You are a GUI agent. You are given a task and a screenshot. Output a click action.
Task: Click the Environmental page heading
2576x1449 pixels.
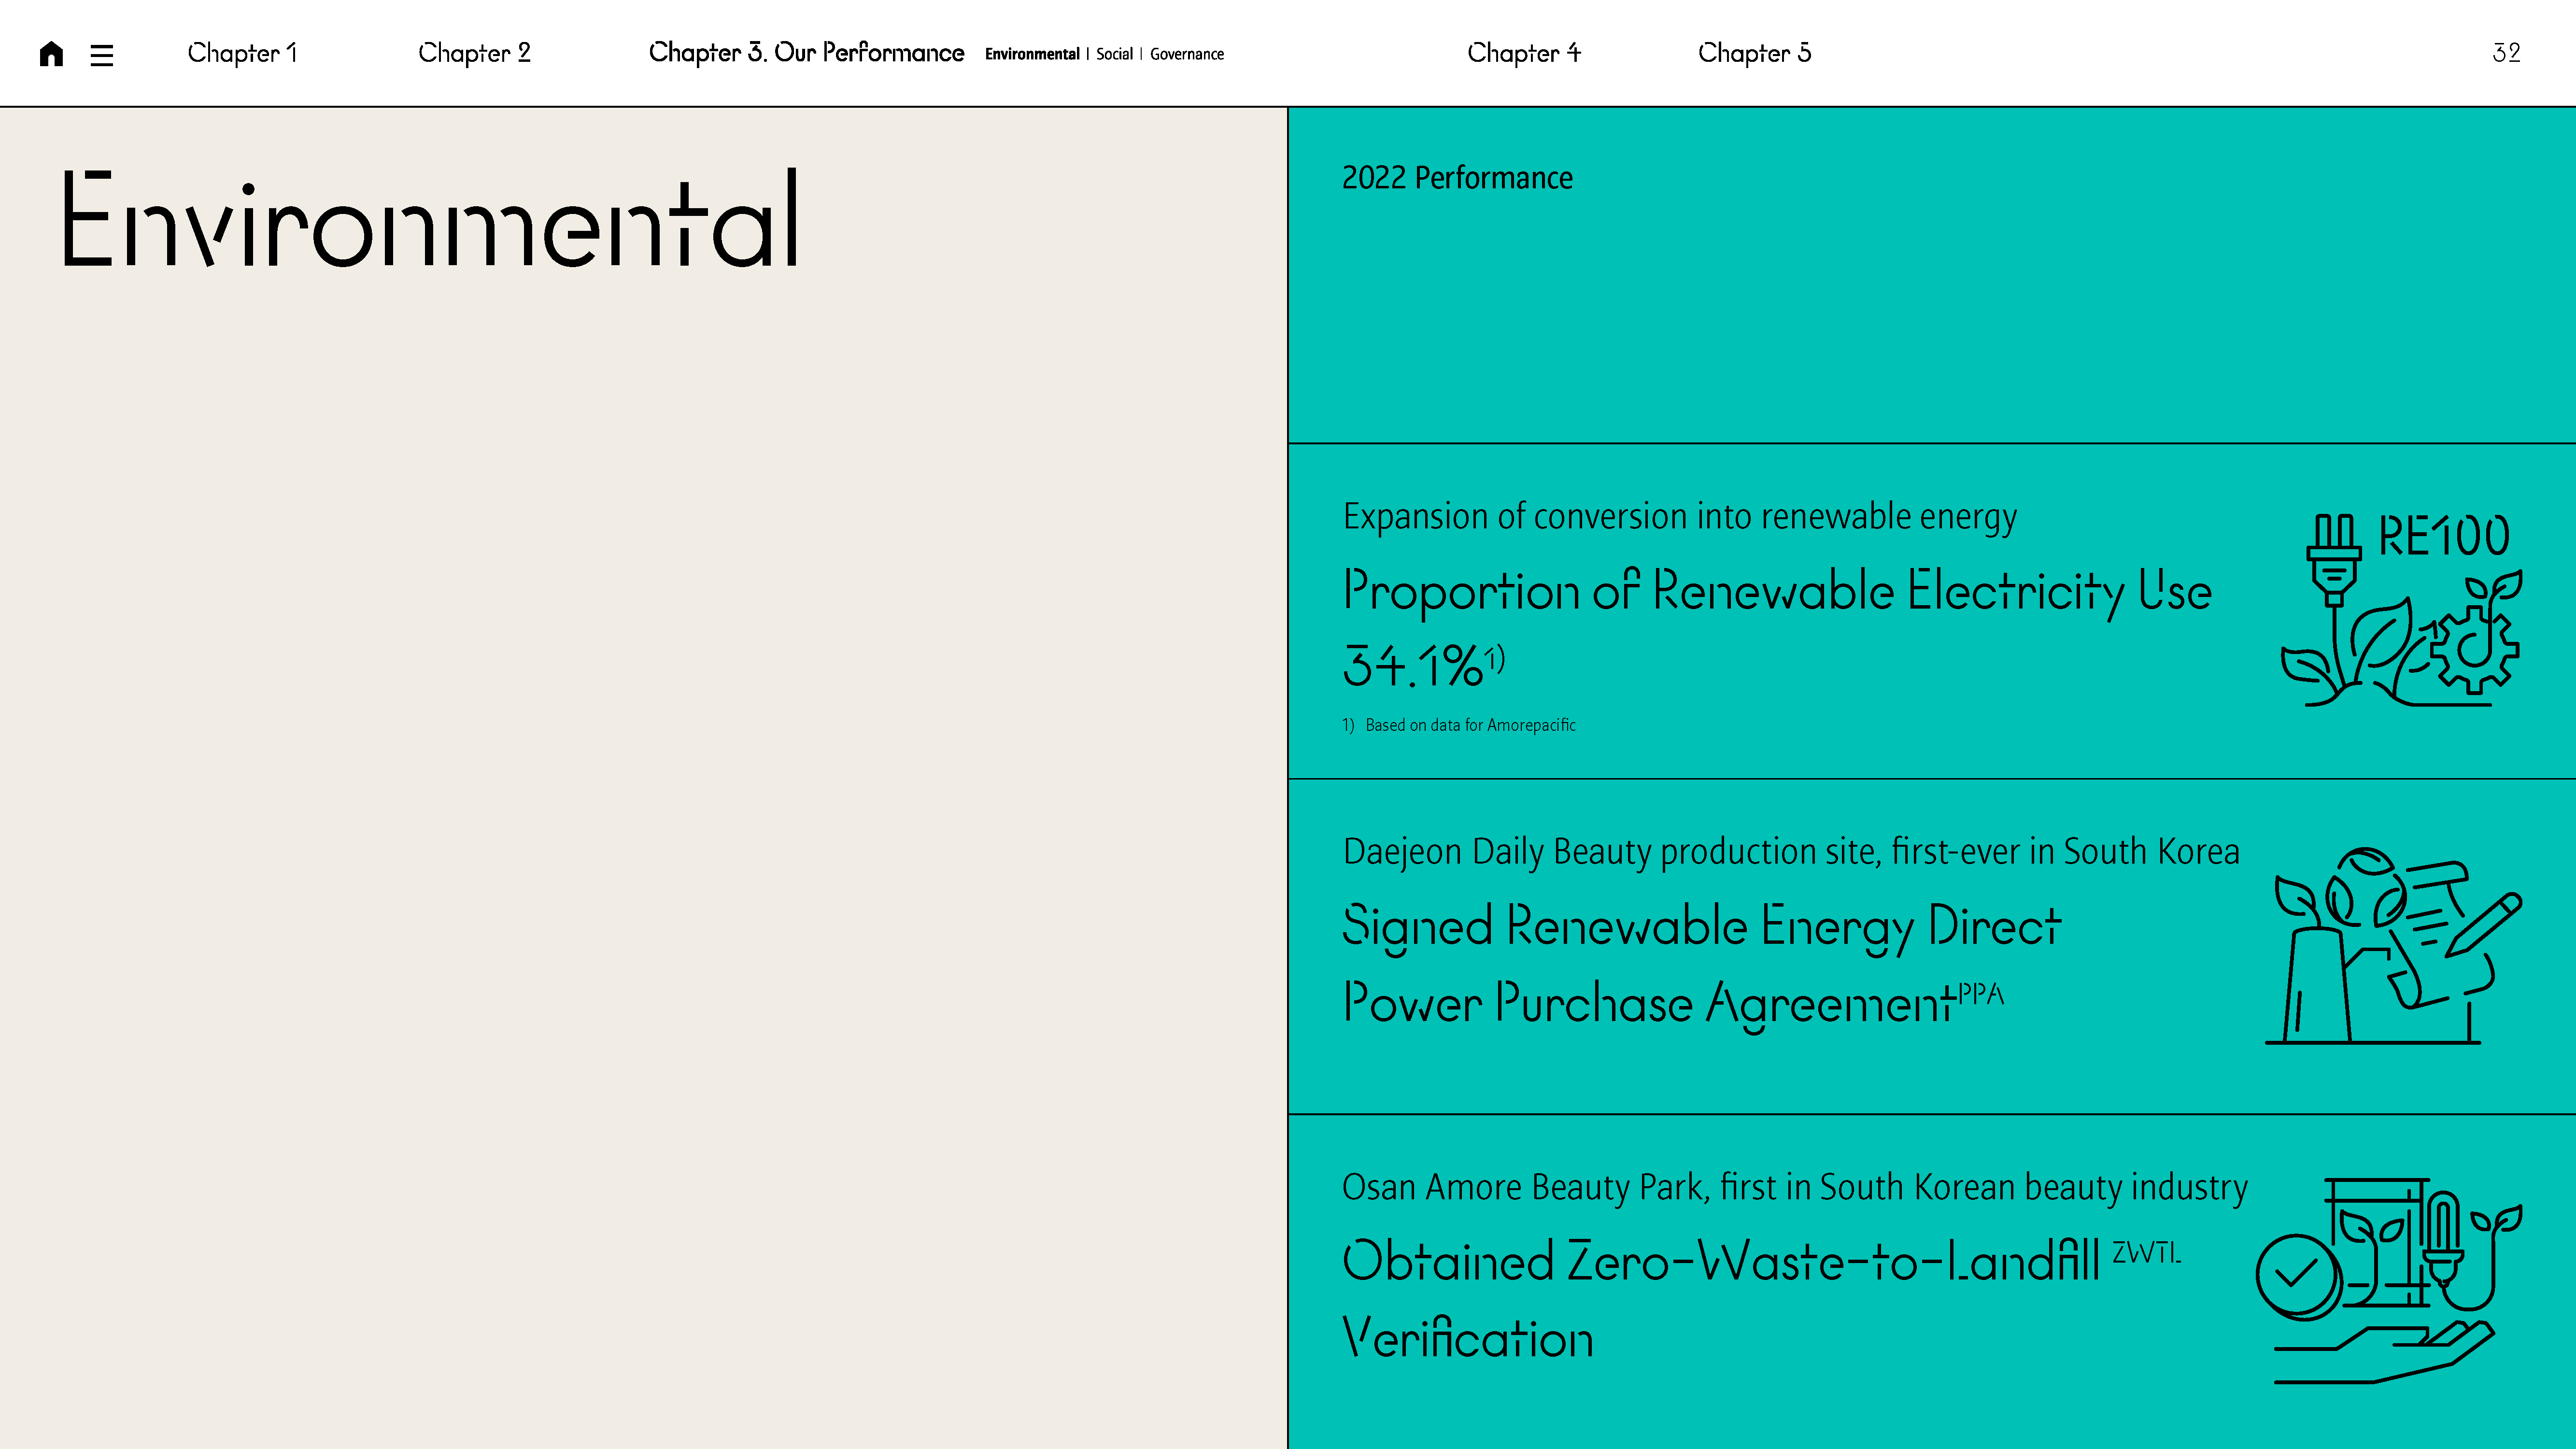click(x=430, y=220)
